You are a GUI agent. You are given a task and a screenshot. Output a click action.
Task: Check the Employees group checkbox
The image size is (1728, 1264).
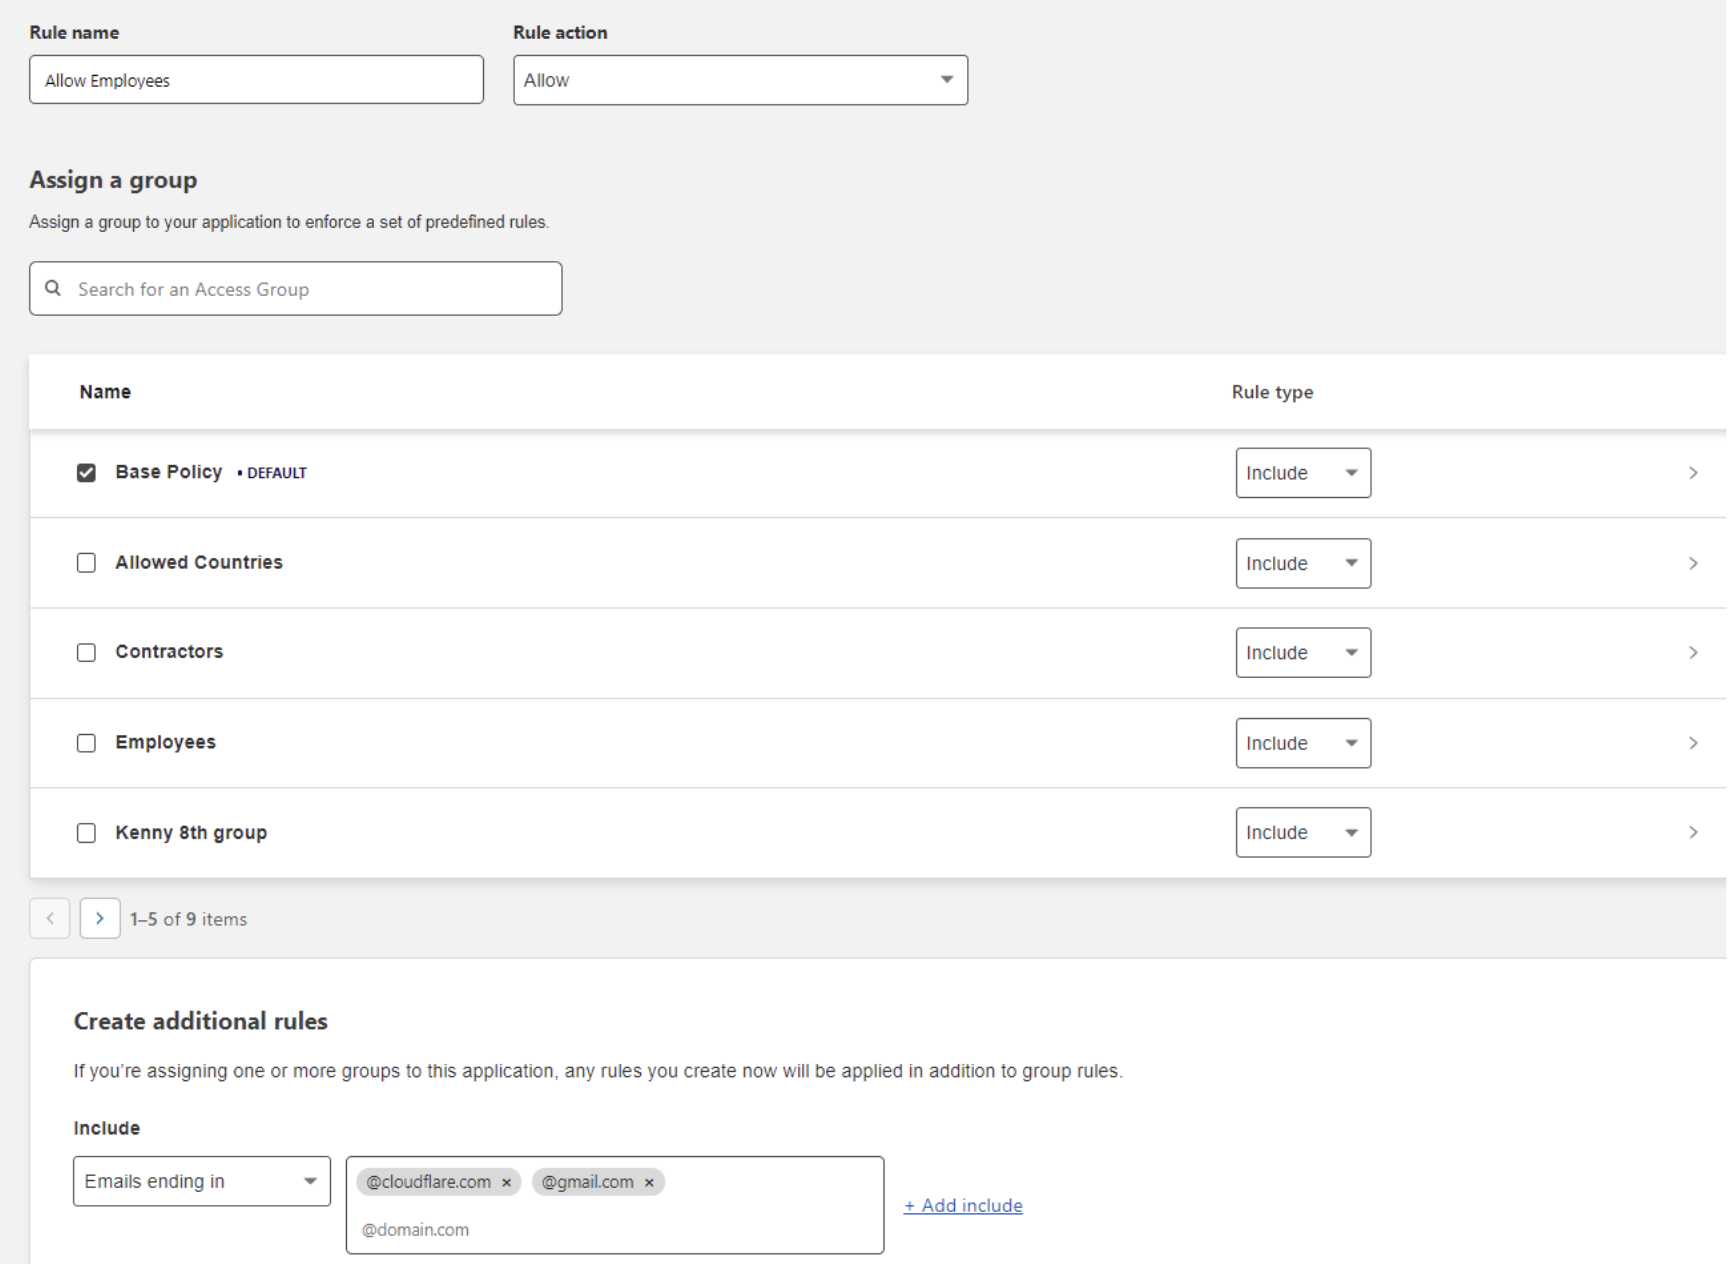click(86, 743)
